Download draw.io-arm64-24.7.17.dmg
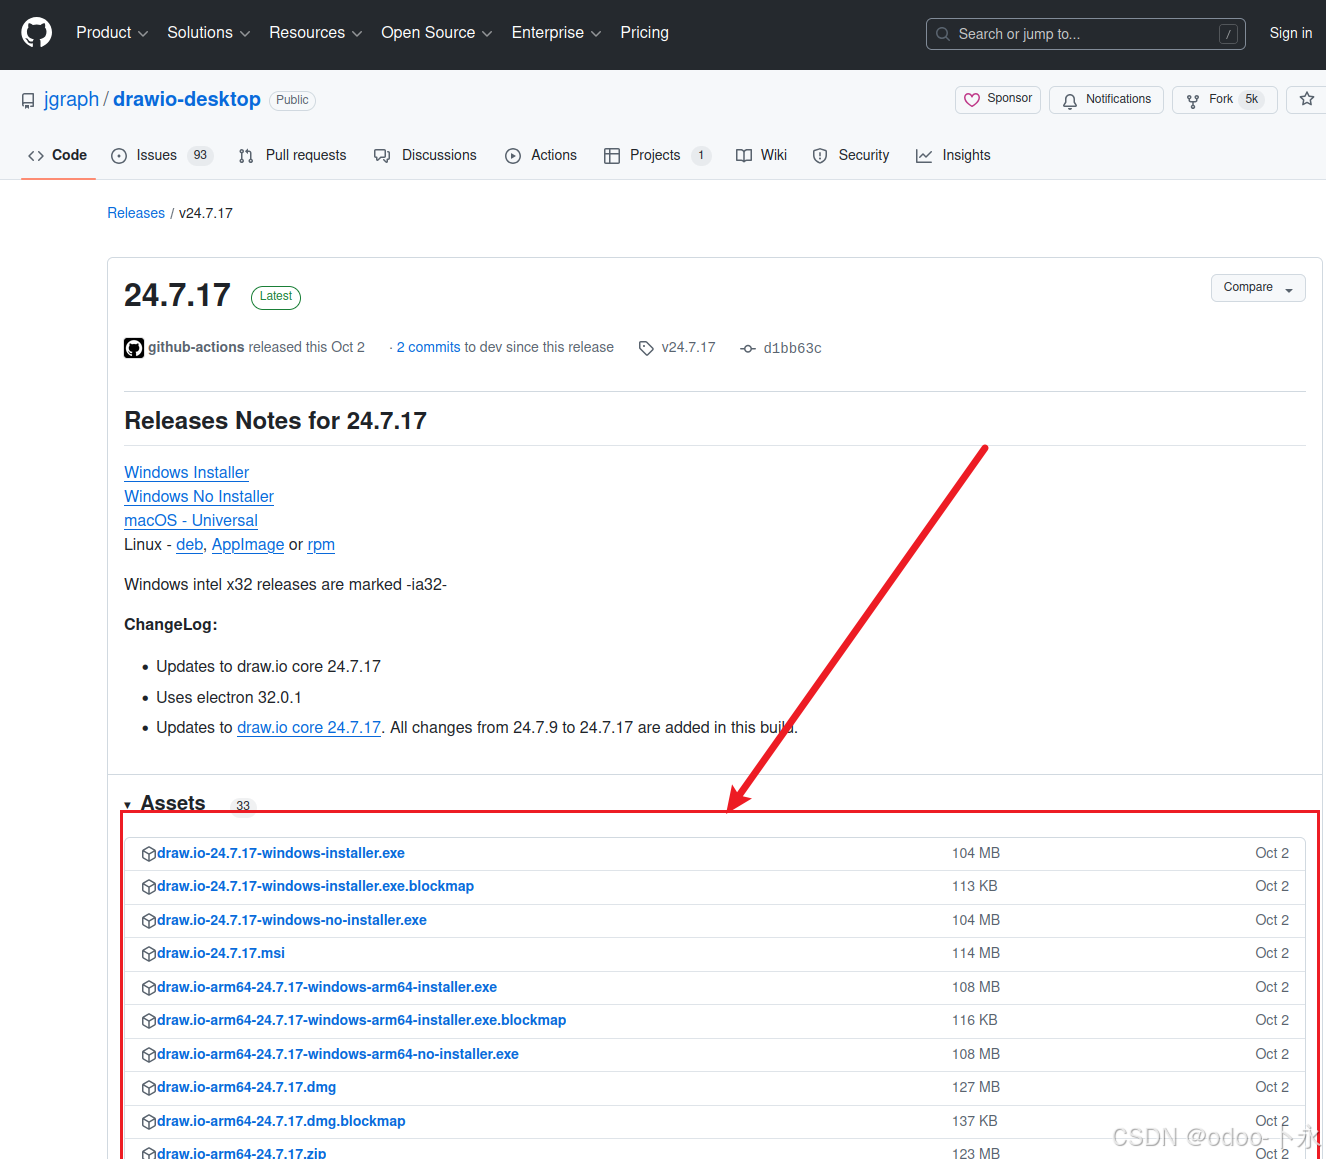 click(246, 1087)
